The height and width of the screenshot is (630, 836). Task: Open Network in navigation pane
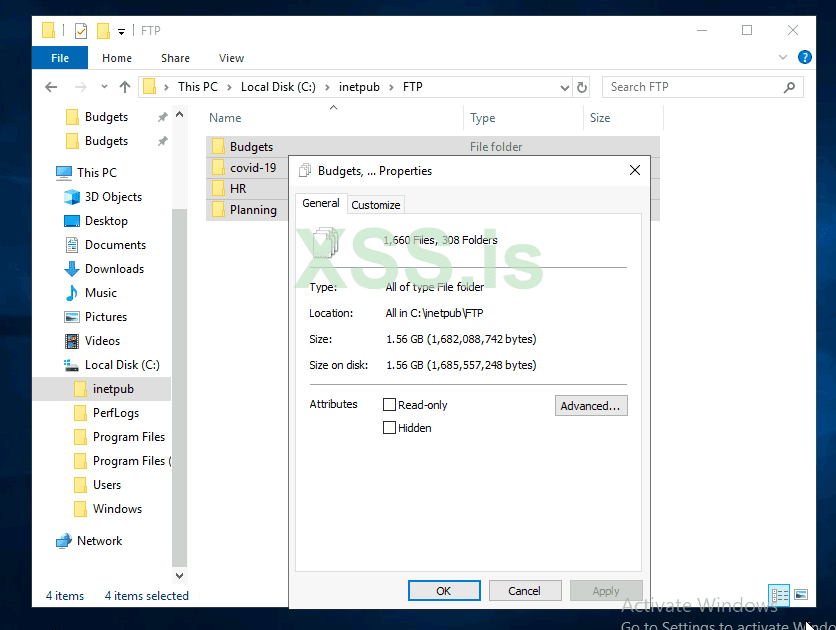click(x=99, y=540)
